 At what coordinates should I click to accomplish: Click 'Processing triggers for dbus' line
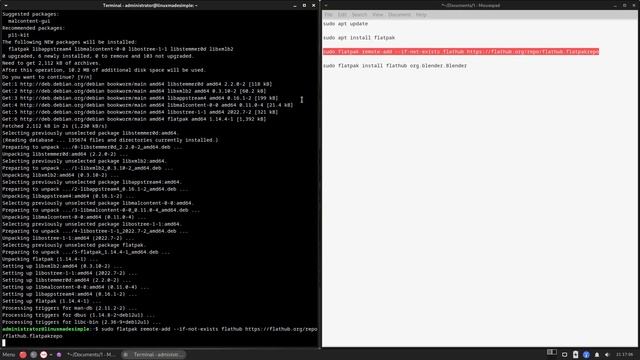click(79, 315)
